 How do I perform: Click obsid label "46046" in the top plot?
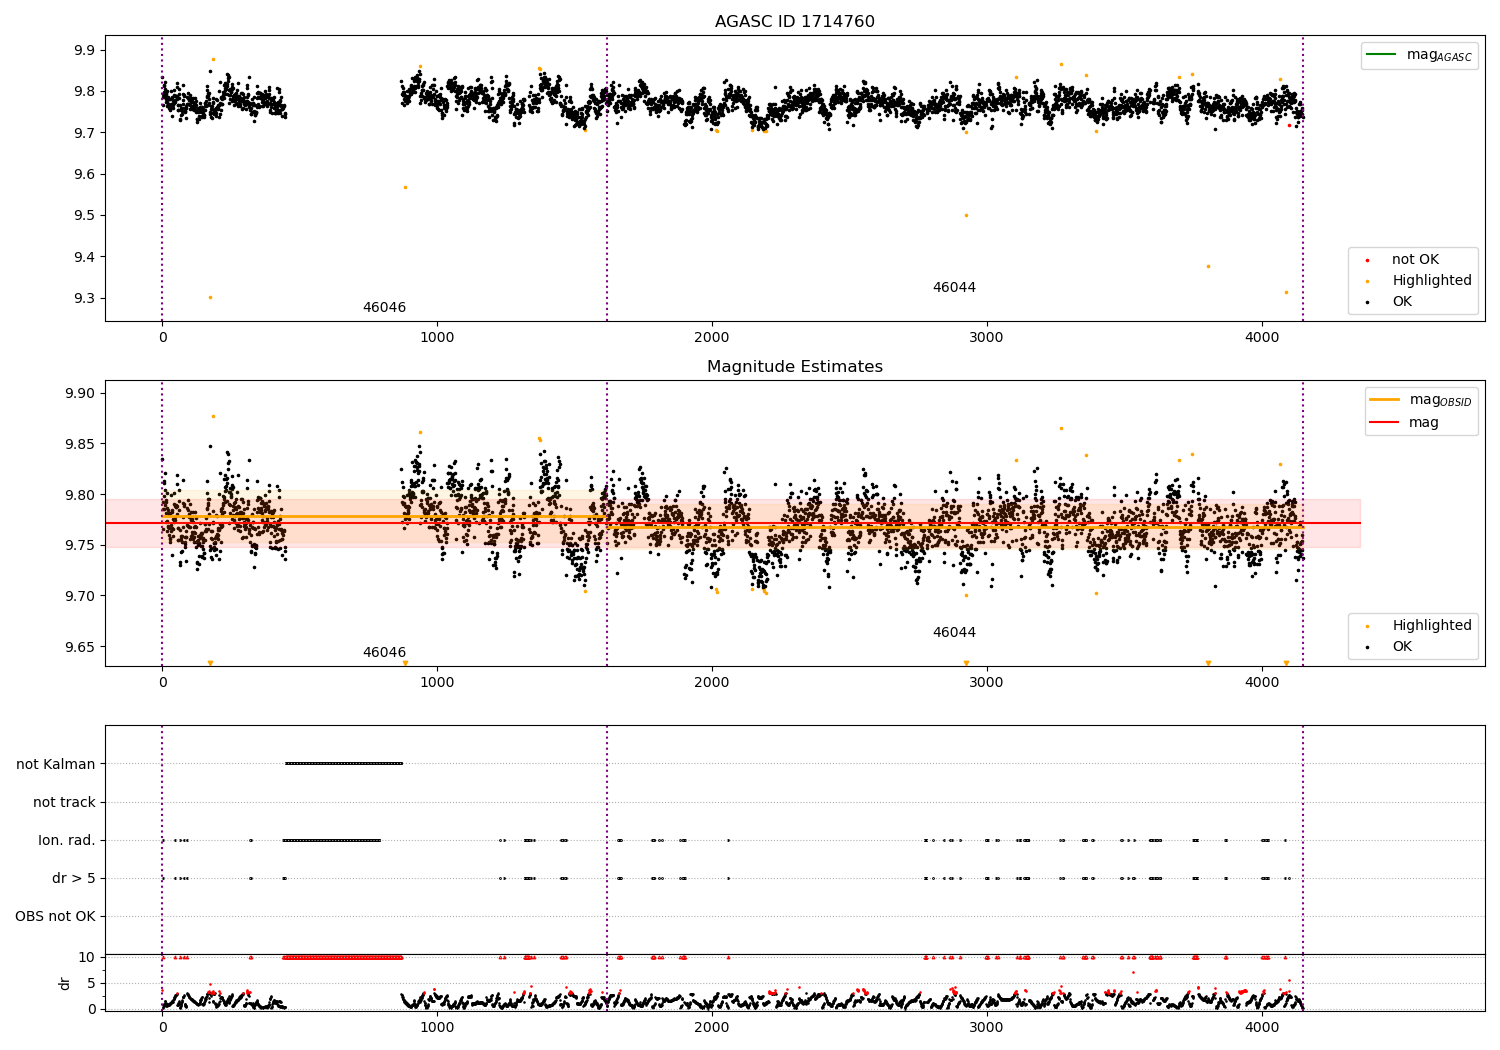pyautogui.click(x=384, y=307)
